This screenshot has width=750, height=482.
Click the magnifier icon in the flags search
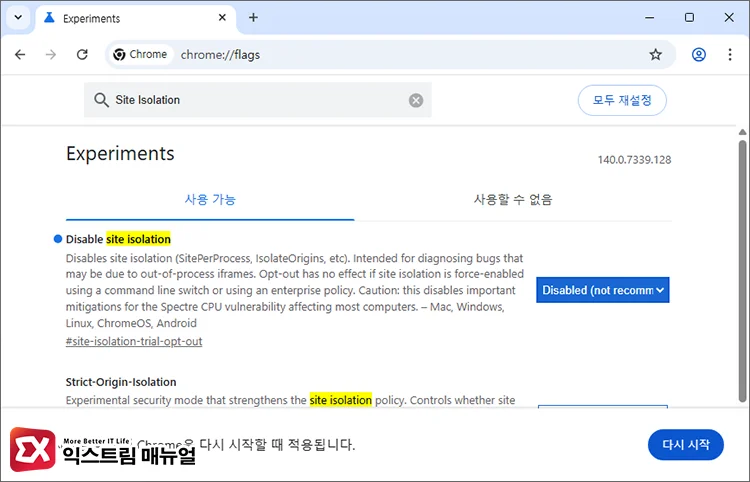(x=101, y=100)
